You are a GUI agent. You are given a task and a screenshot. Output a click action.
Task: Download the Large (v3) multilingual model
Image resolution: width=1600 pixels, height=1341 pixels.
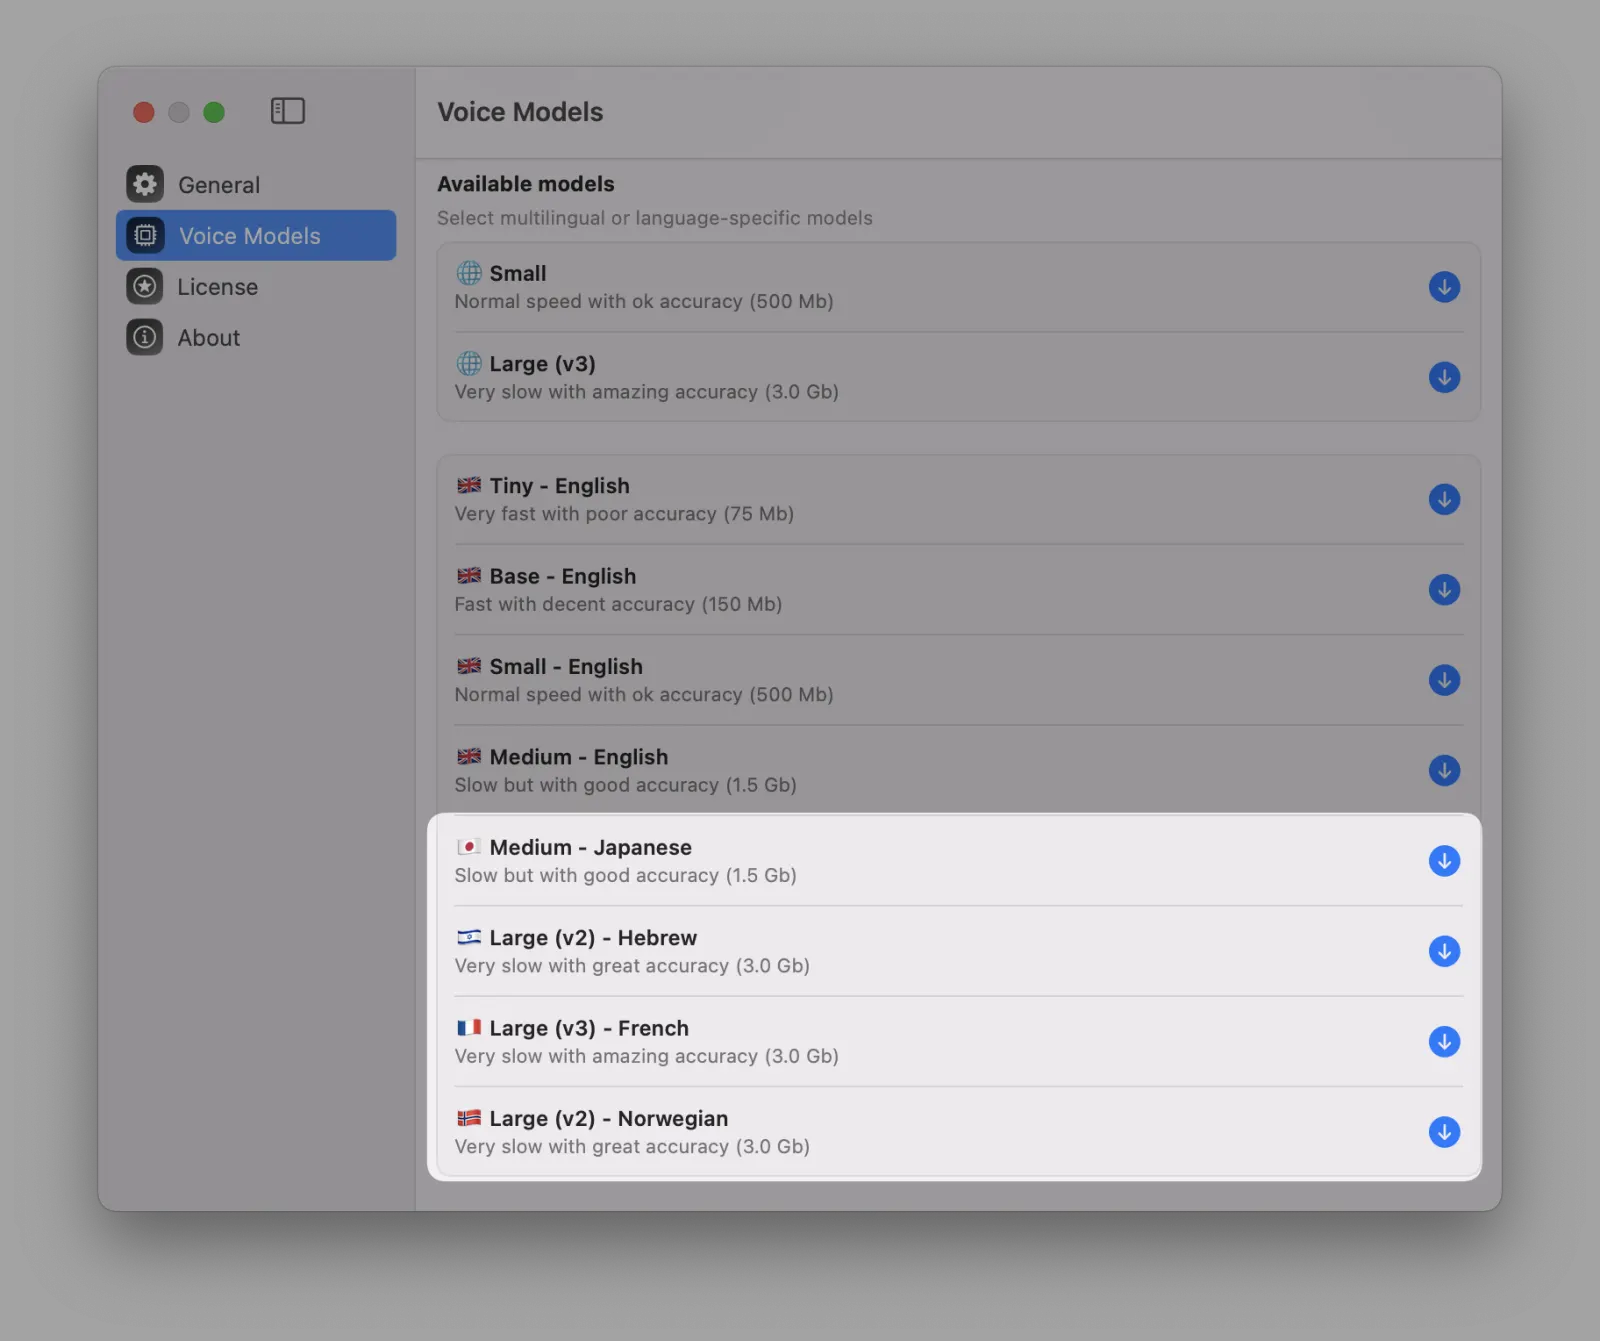coord(1444,377)
